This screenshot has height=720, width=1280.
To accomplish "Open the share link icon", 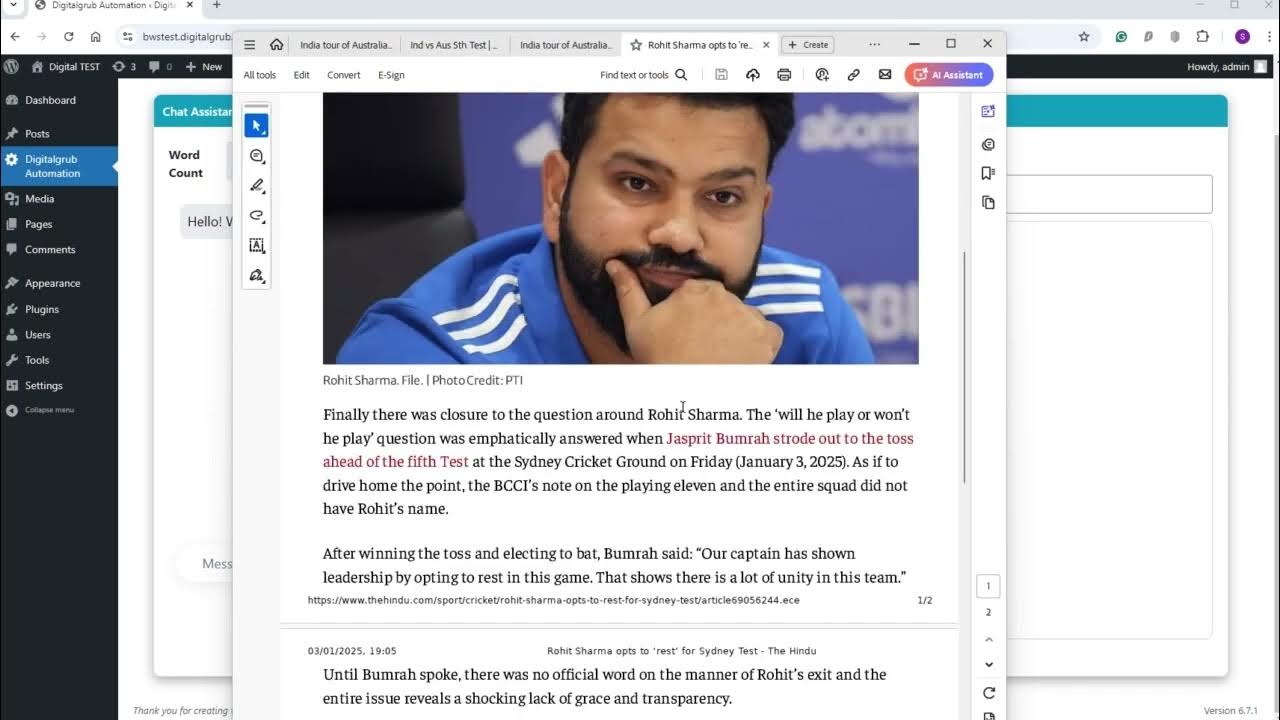I will (x=853, y=75).
